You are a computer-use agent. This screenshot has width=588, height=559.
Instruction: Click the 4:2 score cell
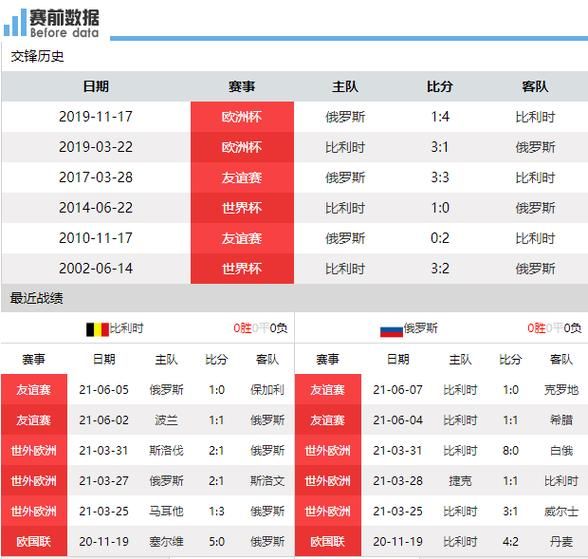pos(510,541)
